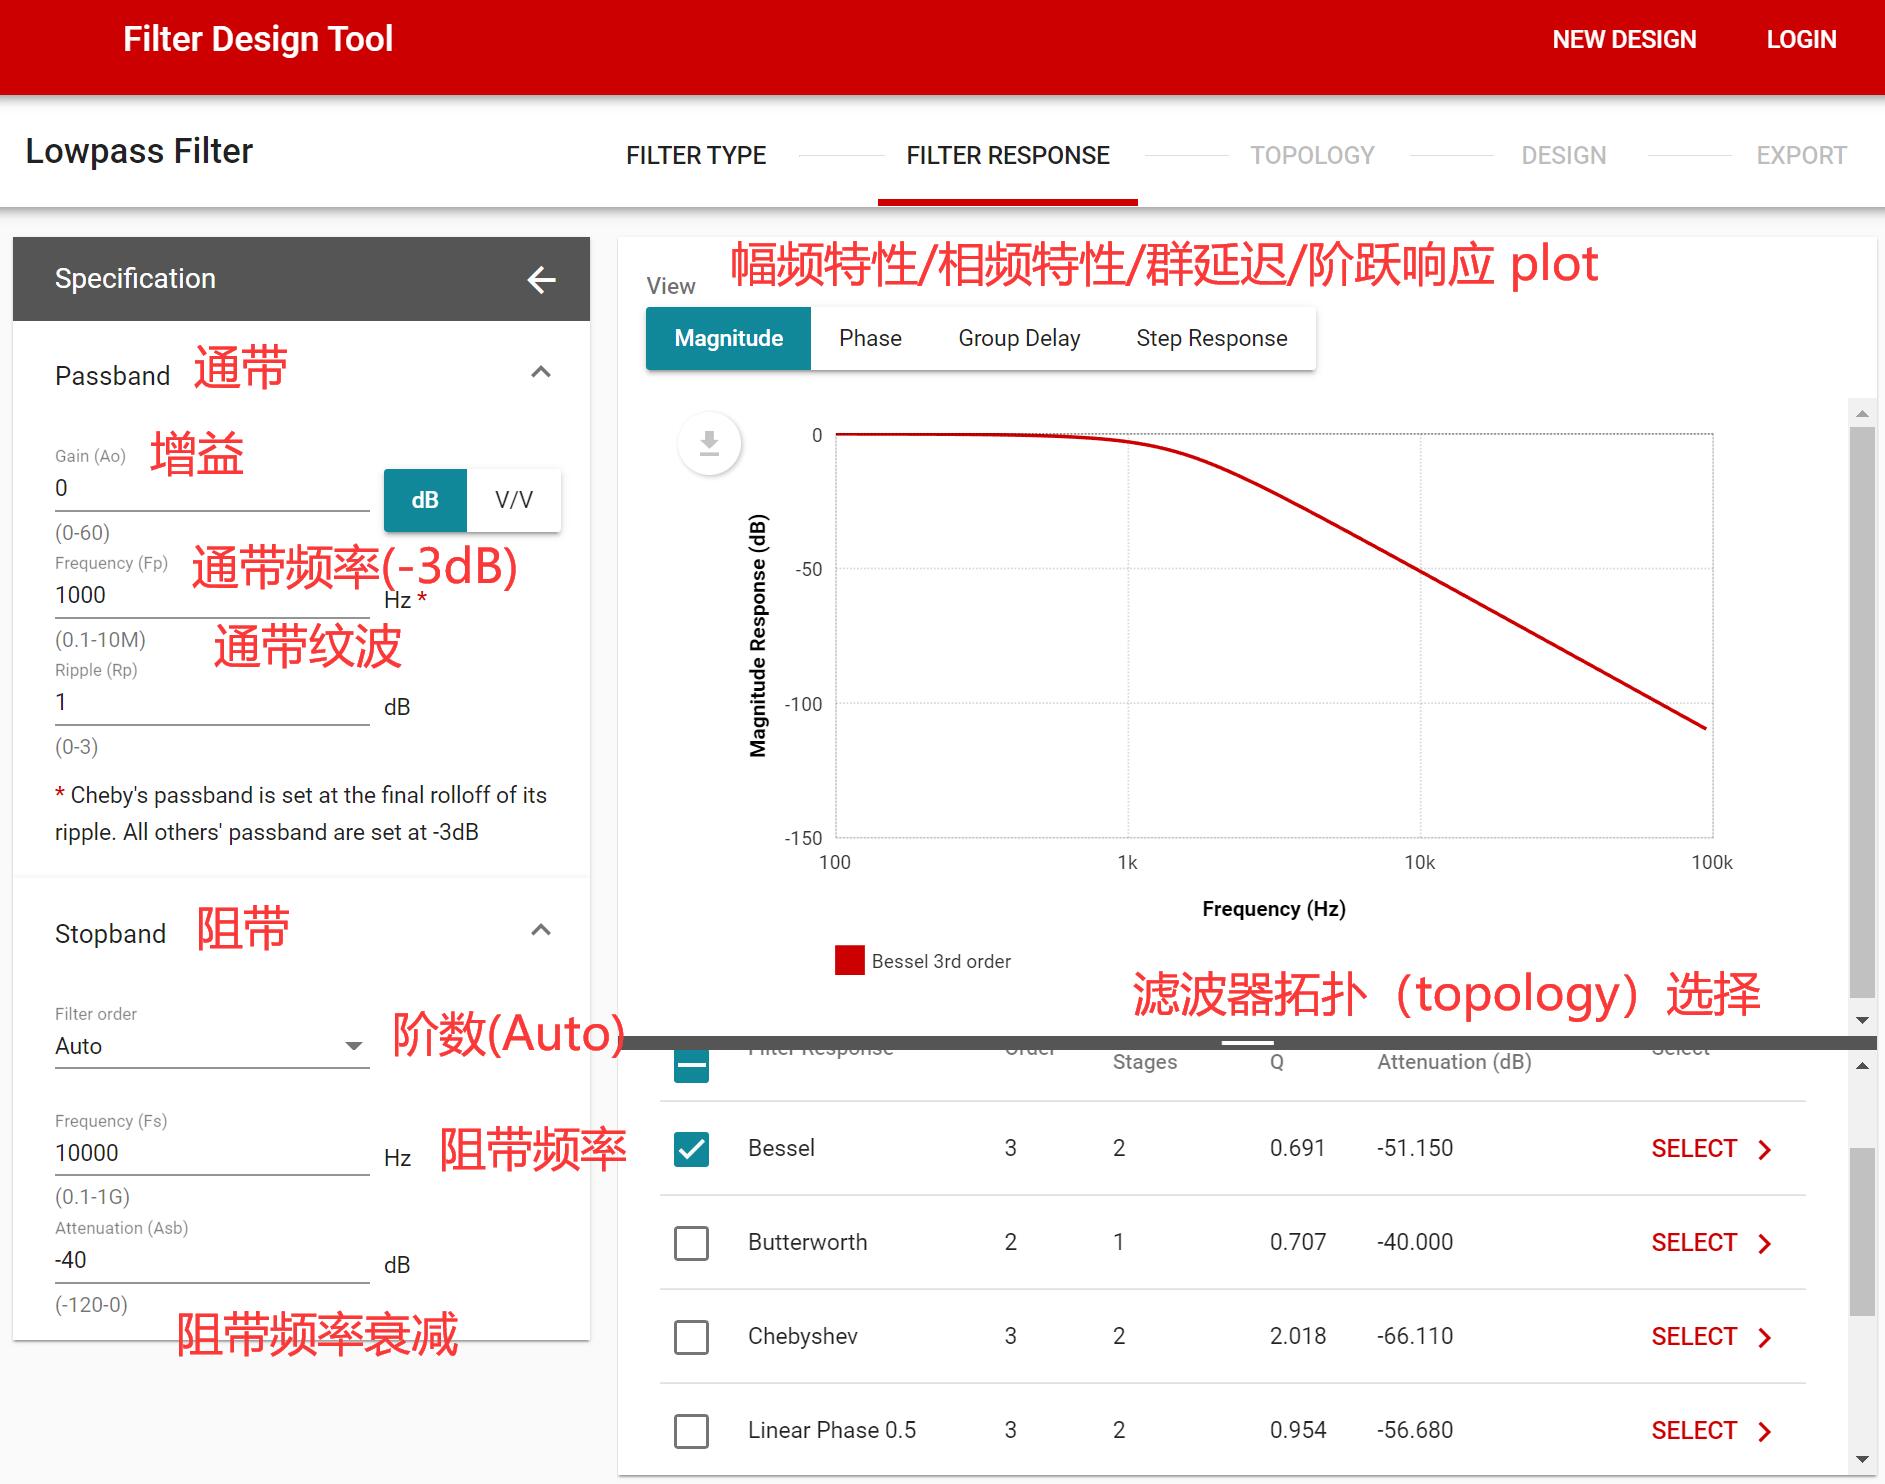Start a NEW DESIGN
Image resolution: width=1885 pixels, height=1484 pixels.
(x=1624, y=40)
